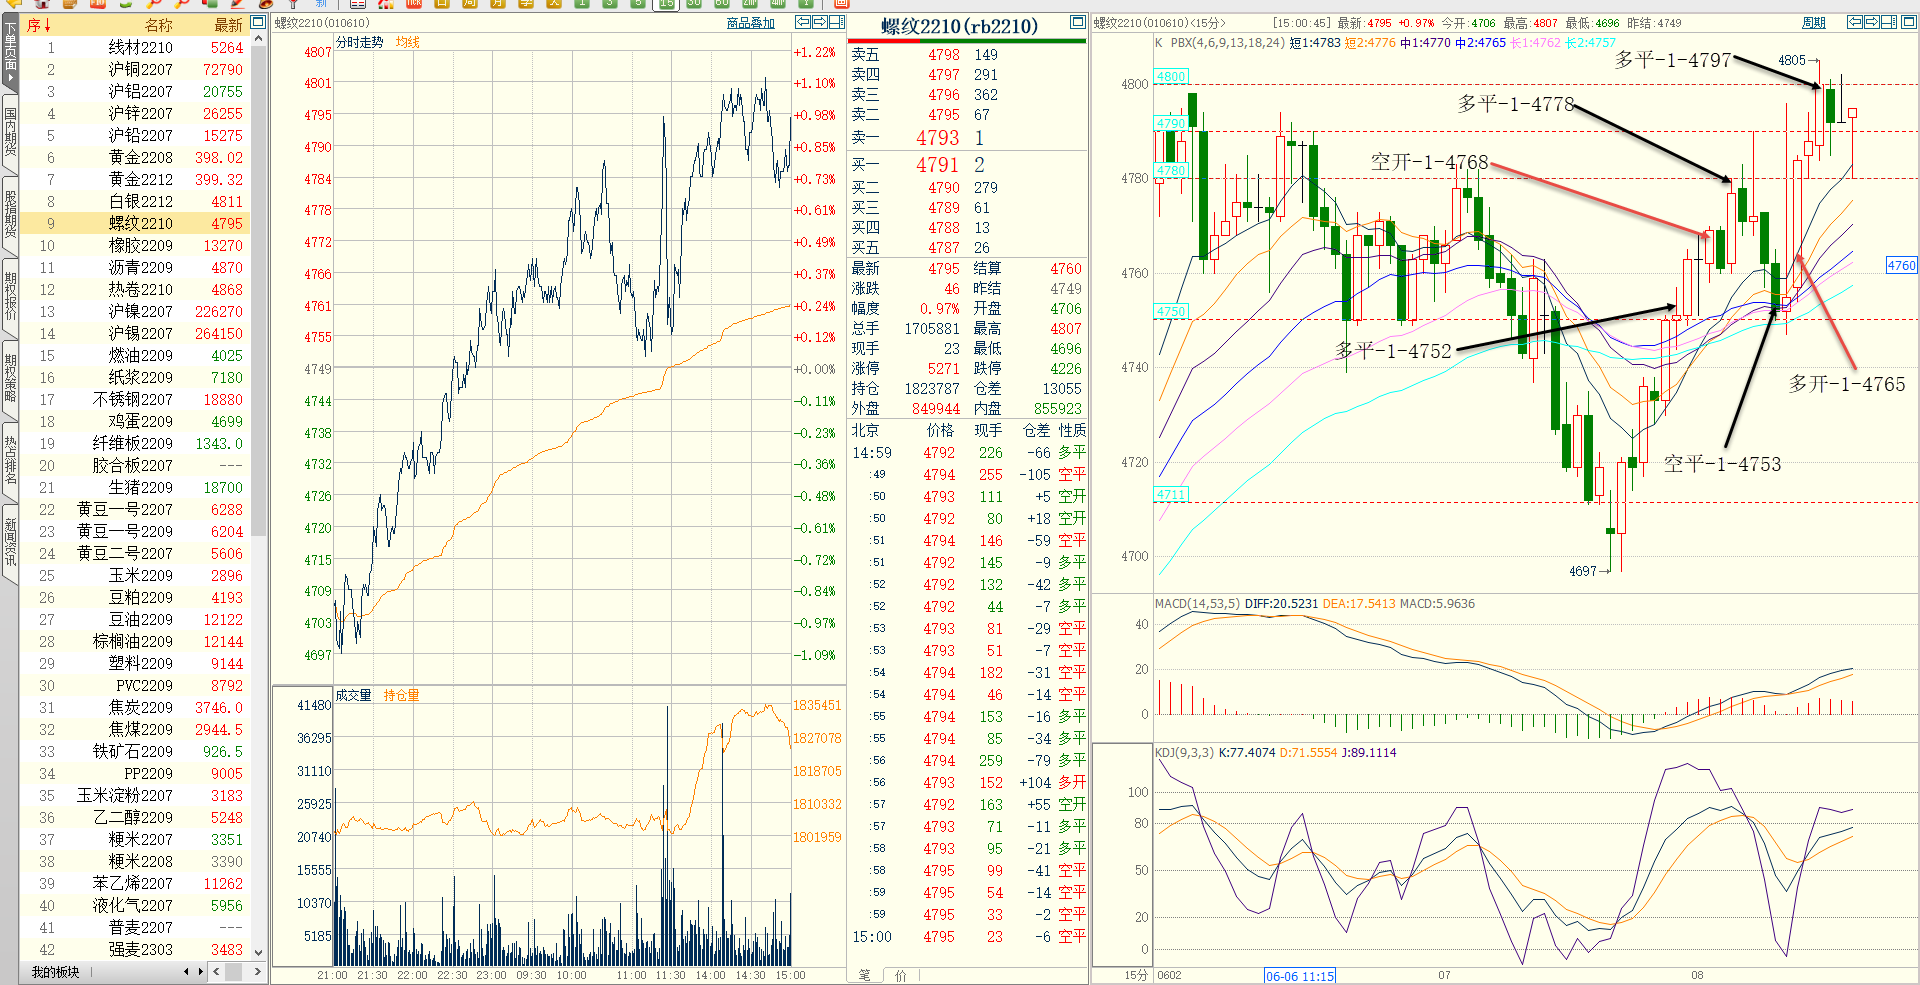The image size is (1920, 985).
Task: Select 棕榈油2209 row in quote list
Action: [134, 641]
